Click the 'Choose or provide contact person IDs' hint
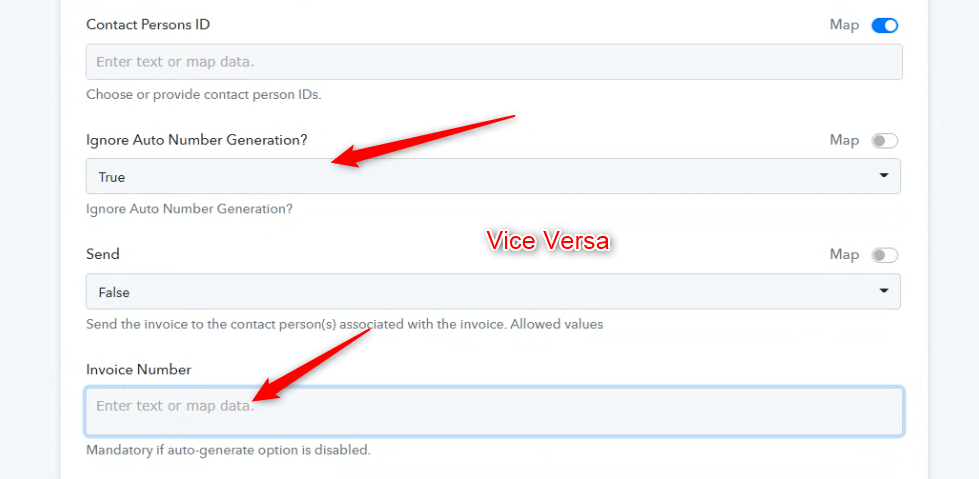The height and width of the screenshot is (479, 979). (x=204, y=95)
